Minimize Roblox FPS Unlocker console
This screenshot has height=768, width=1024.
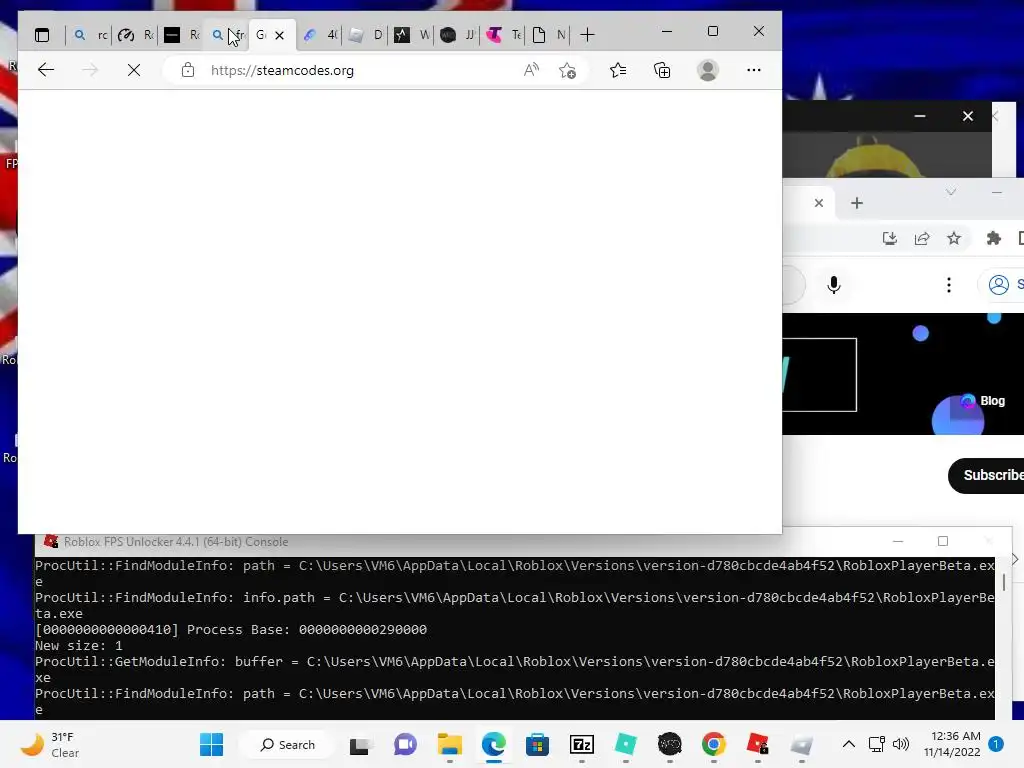click(x=898, y=541)
